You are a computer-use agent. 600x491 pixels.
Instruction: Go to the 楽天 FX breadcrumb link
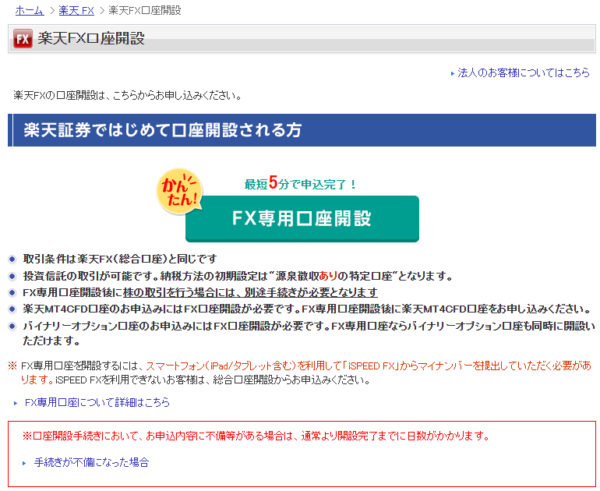[76, 10]
